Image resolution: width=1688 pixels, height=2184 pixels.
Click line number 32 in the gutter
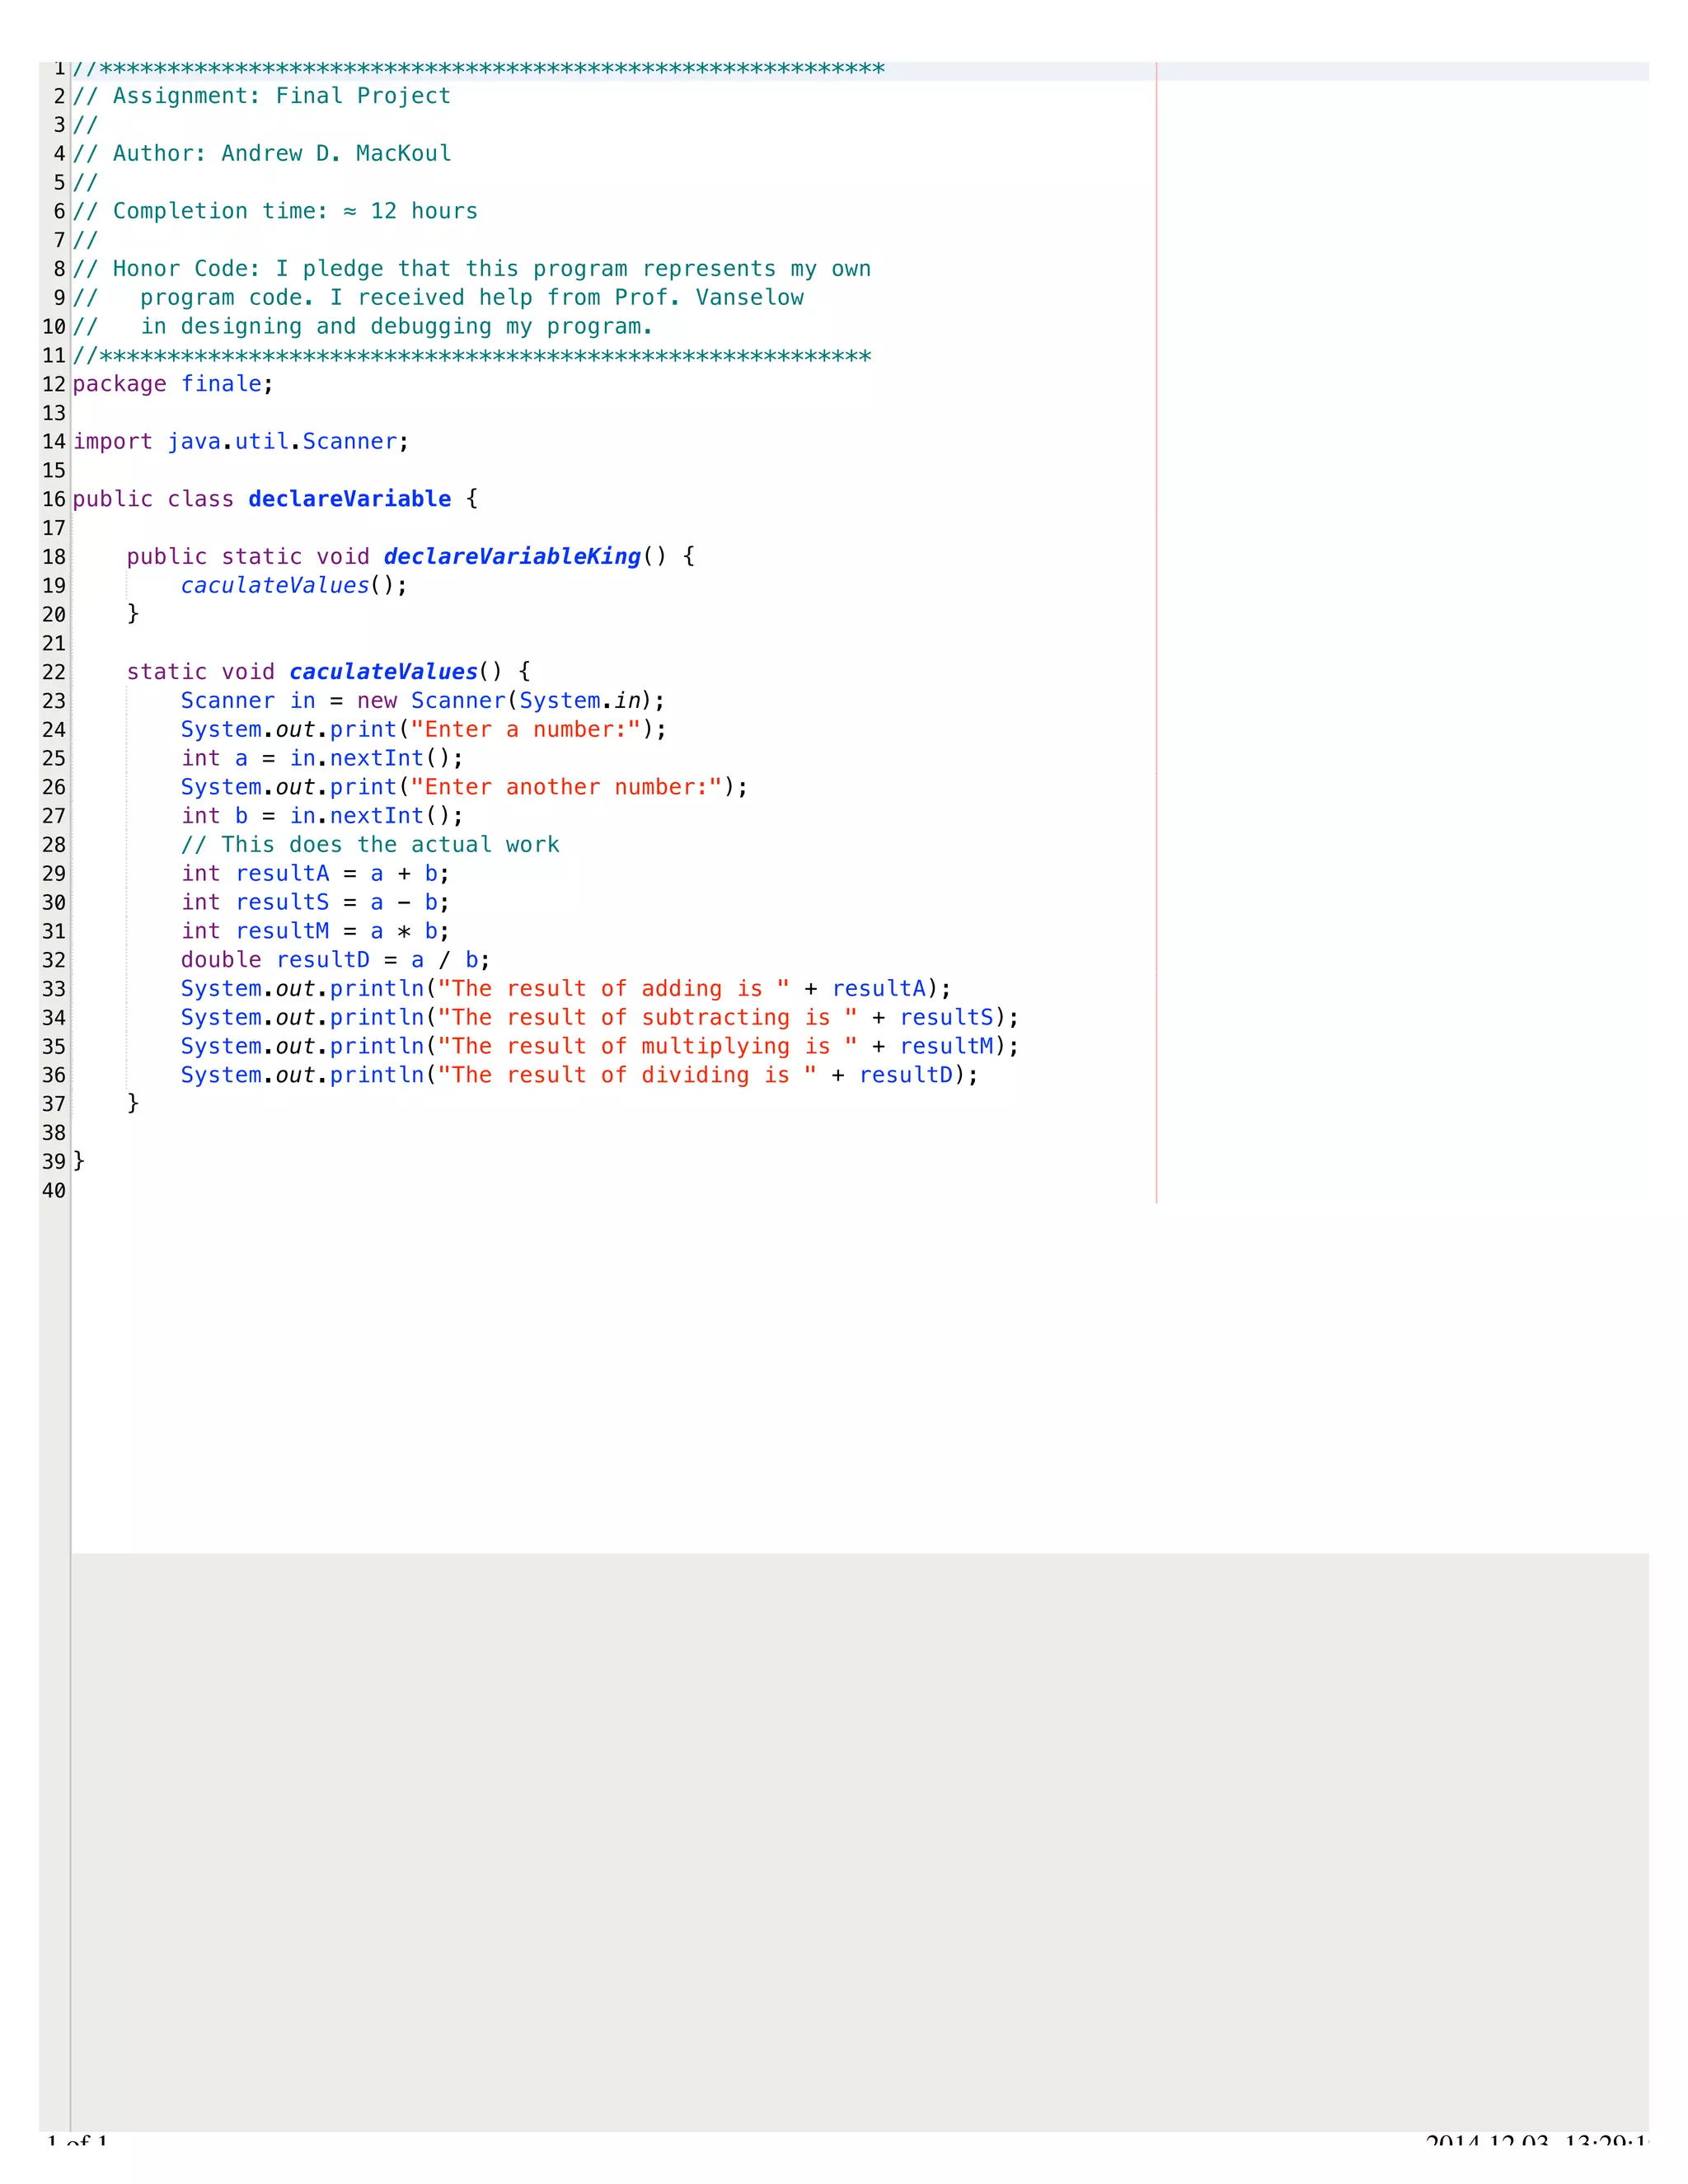tap(54, 960)
